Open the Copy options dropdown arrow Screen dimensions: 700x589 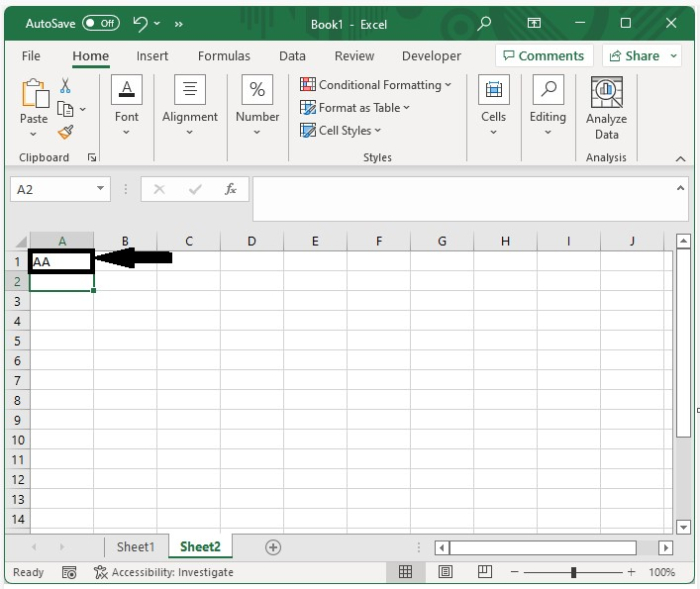click(x=83, y=109)
